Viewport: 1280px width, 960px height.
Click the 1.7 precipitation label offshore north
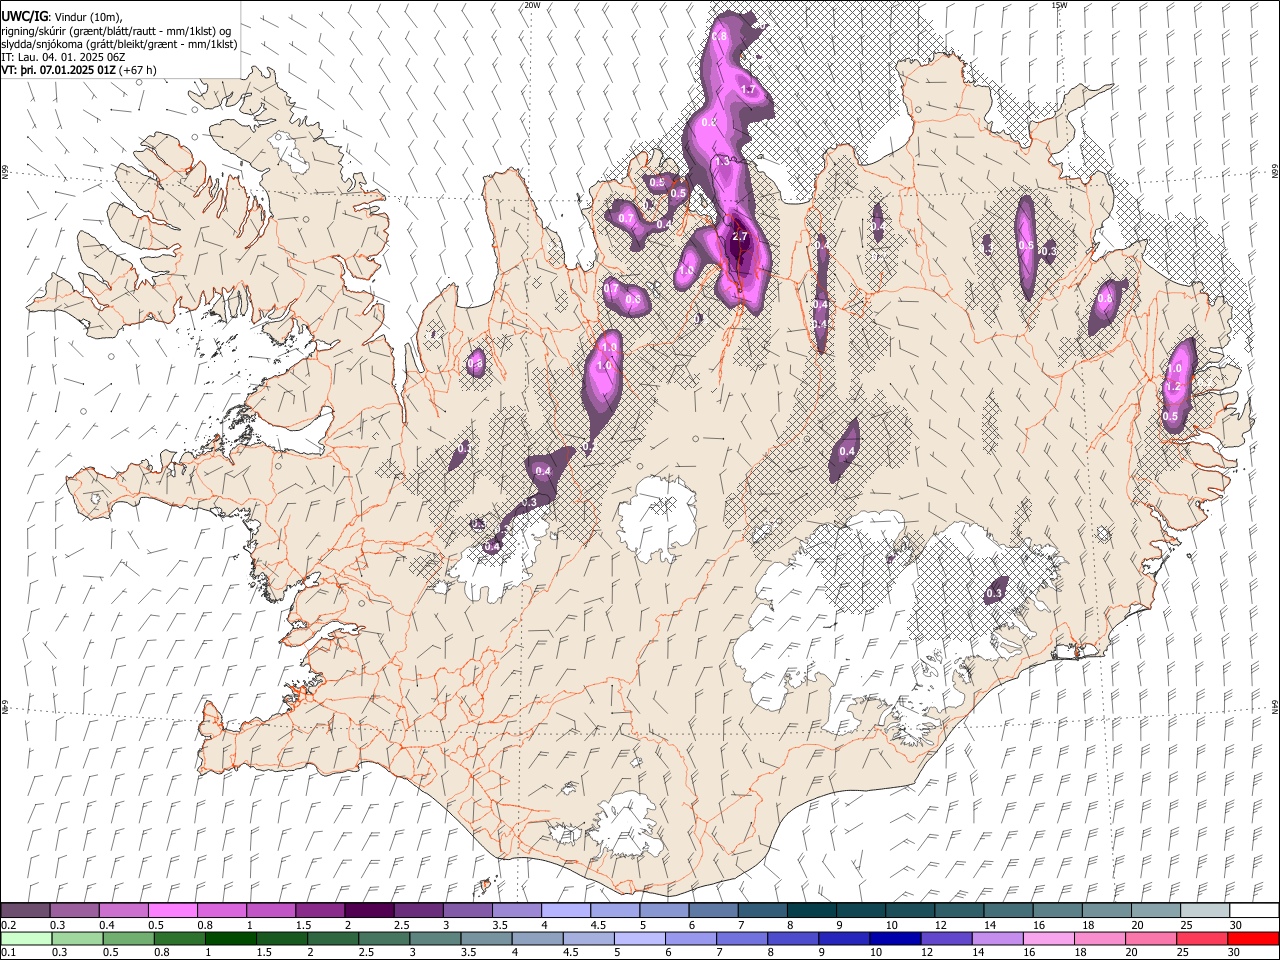point(748,90)
